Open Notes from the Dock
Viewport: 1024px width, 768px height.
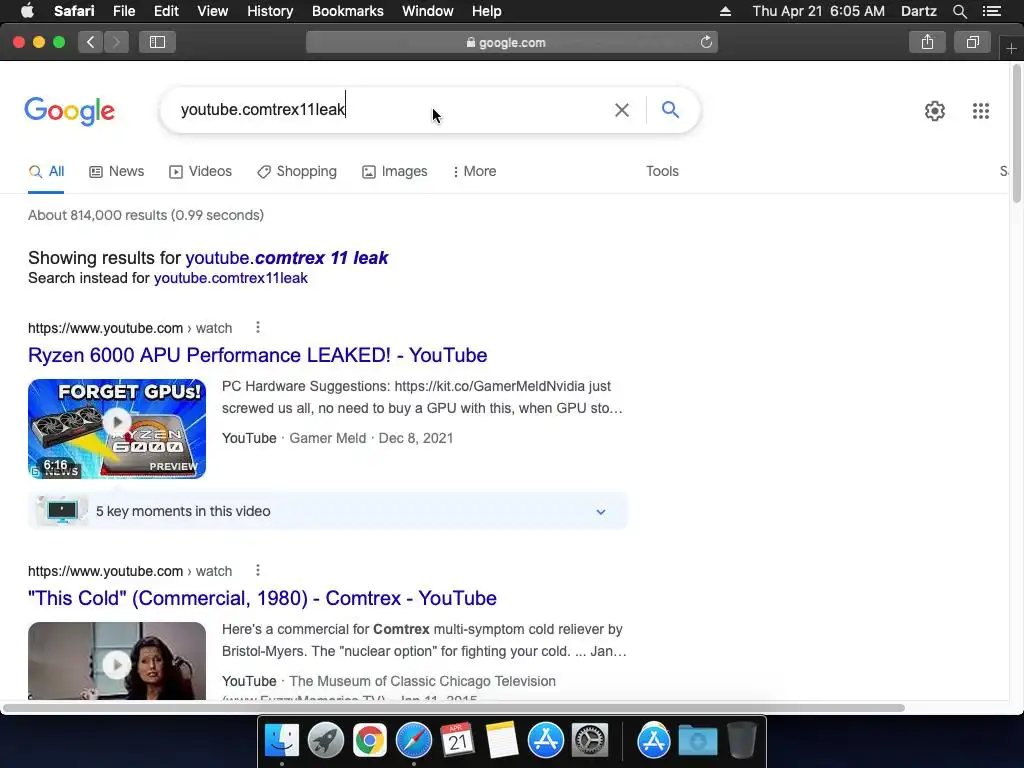[502, 741]
